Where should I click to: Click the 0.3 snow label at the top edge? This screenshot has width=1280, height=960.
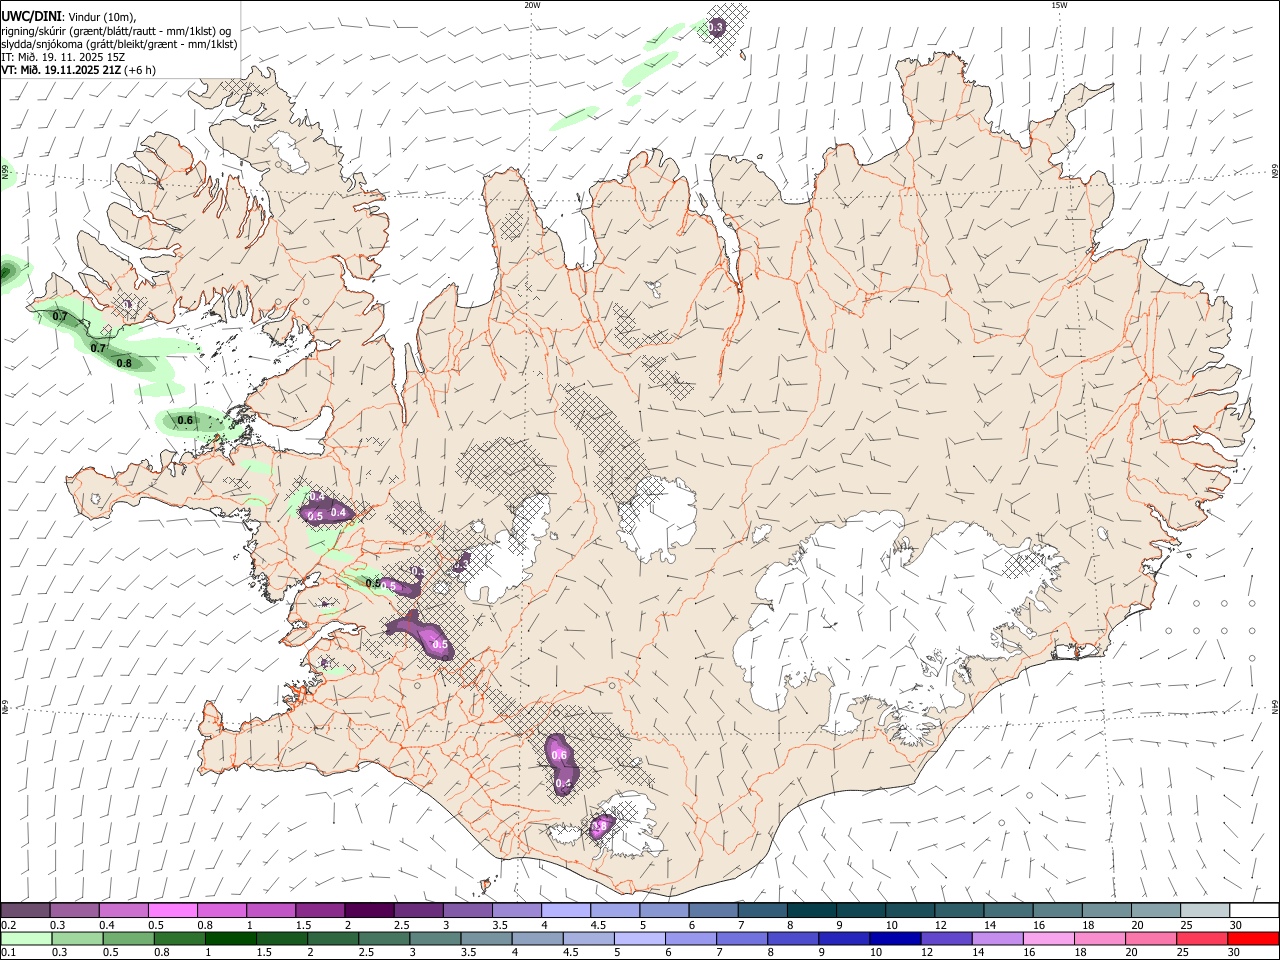pyautogui.click(x=716, y=28)
